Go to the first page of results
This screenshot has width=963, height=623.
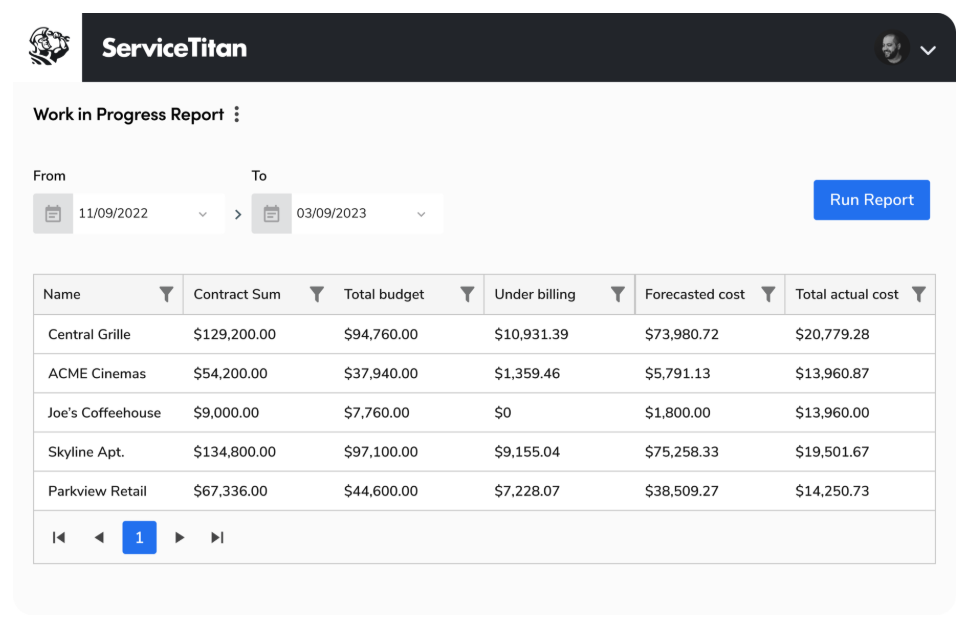coord(59,538)
